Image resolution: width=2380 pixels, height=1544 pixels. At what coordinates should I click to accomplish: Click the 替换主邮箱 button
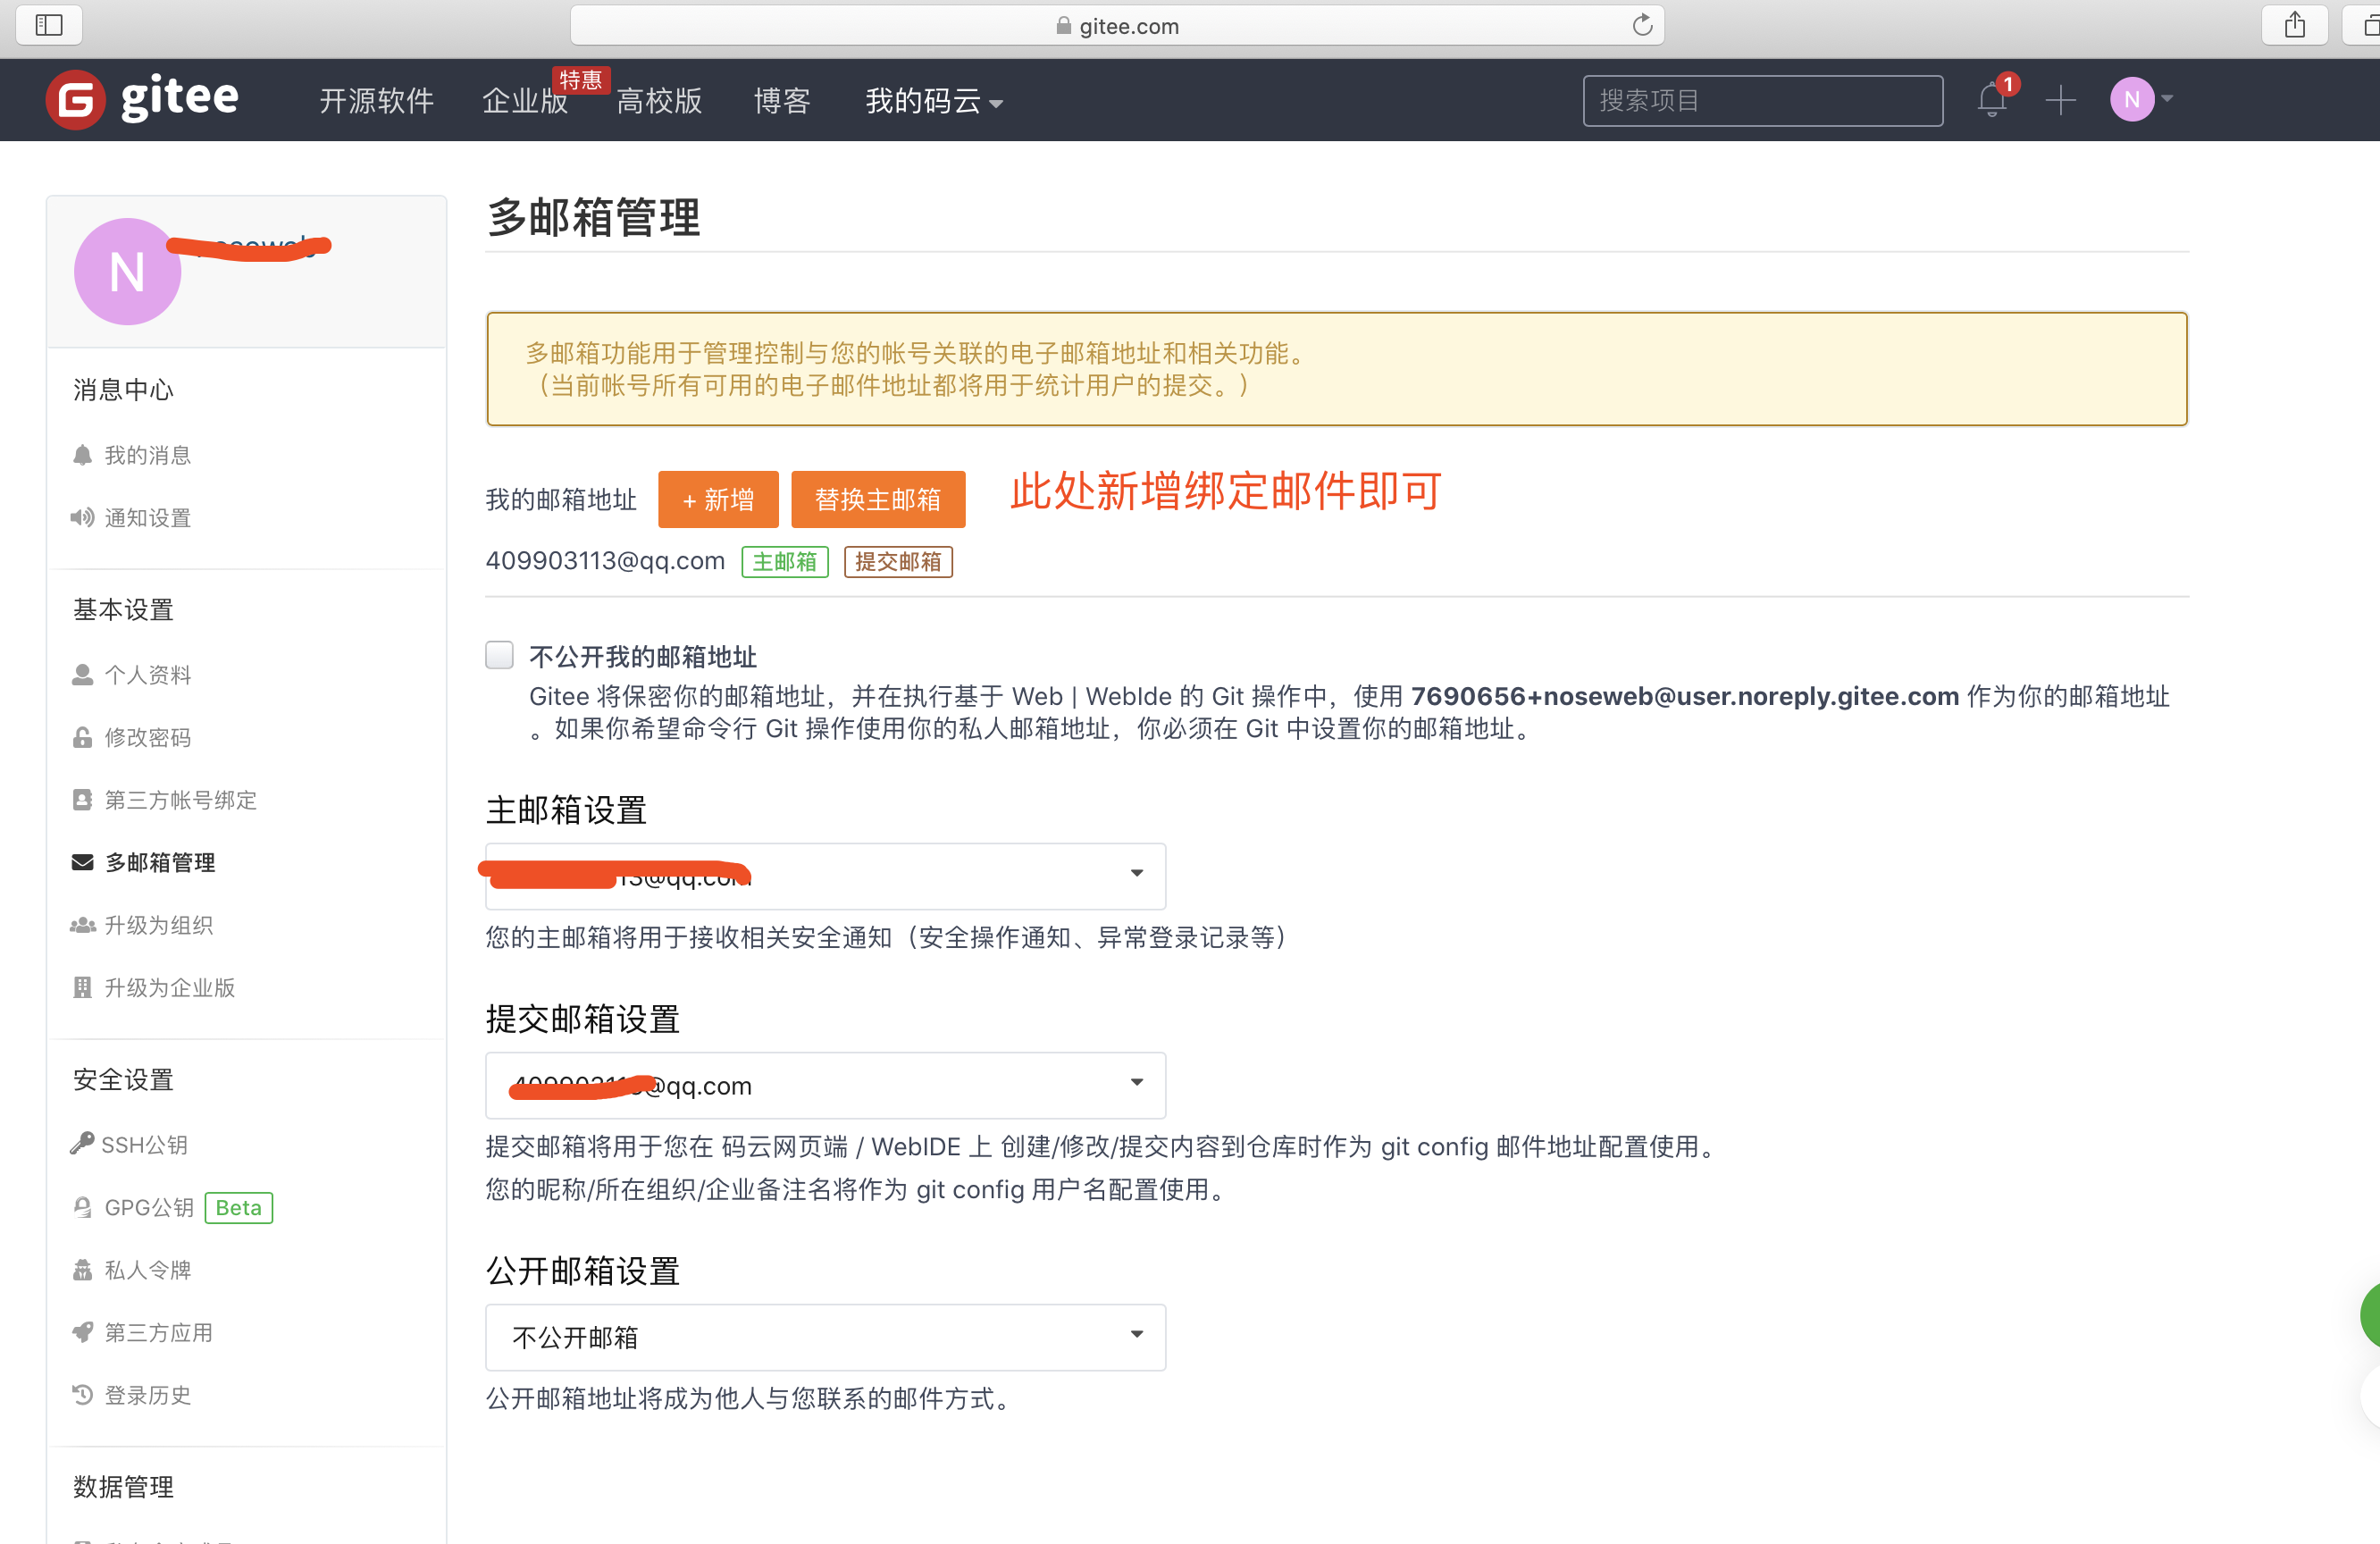[x=878, y=499]
